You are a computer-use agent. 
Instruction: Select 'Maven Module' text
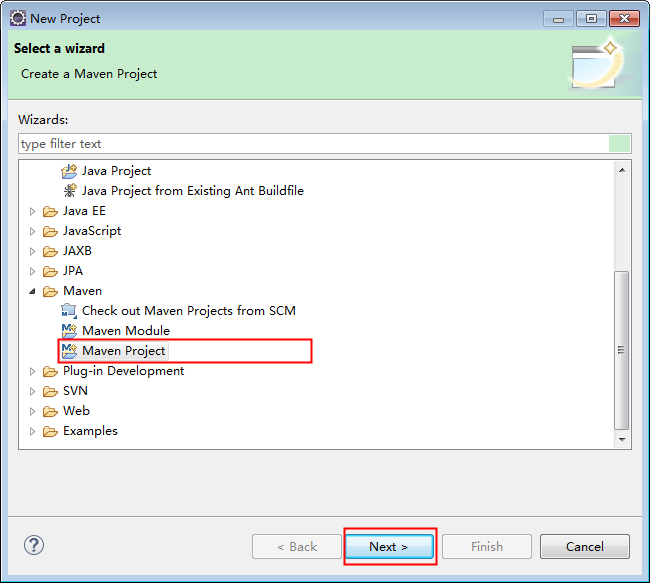(126, 330)
